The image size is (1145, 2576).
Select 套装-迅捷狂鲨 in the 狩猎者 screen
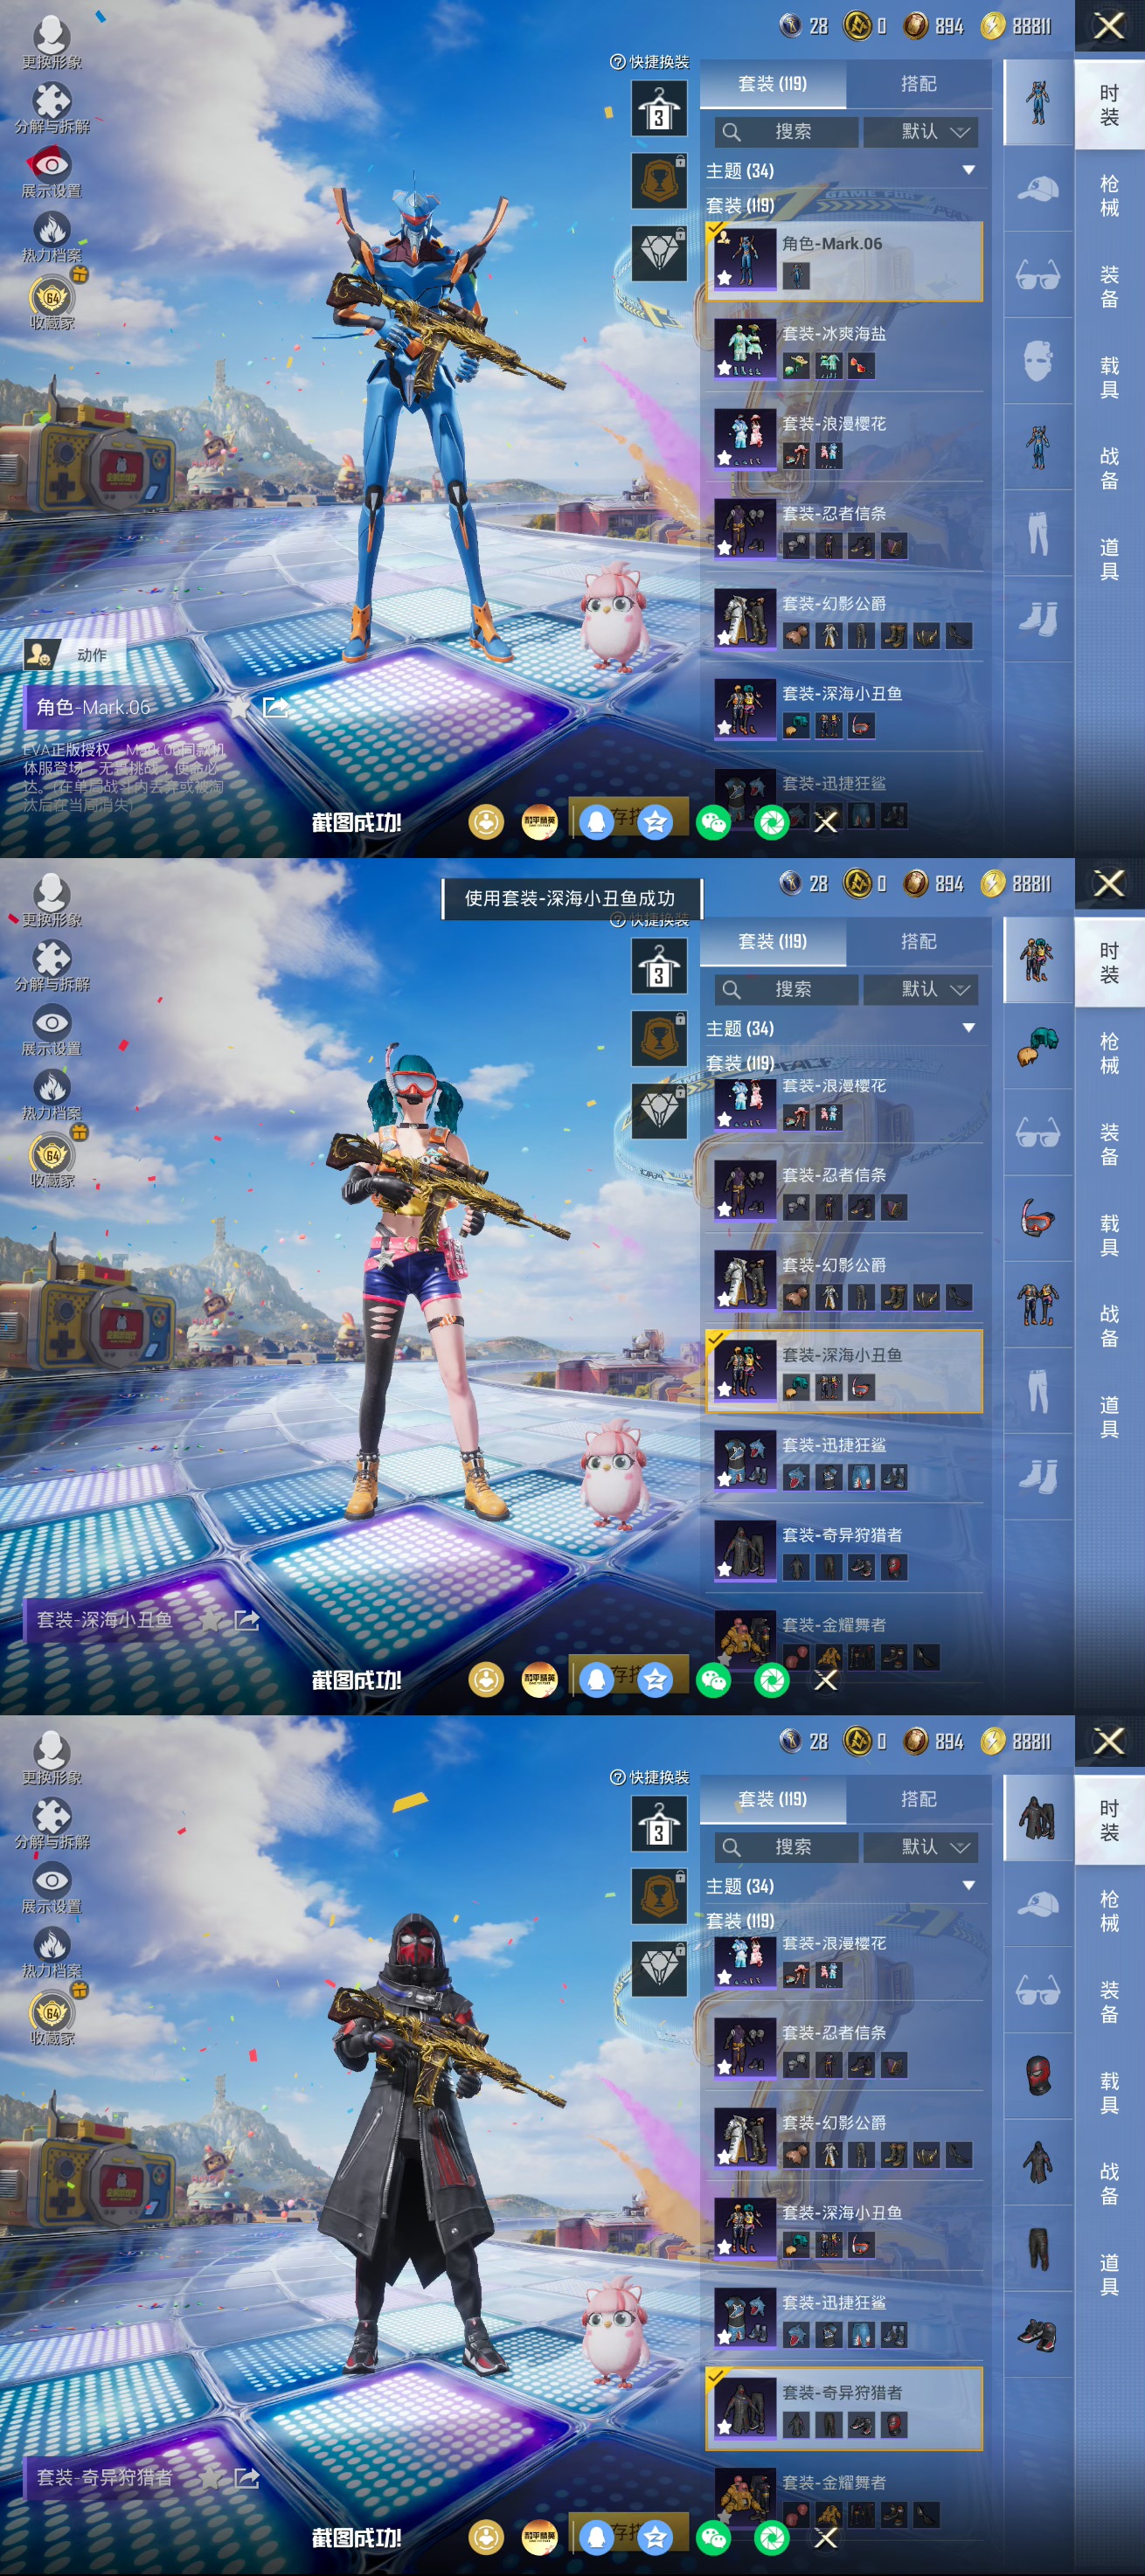pos(844,2319)
